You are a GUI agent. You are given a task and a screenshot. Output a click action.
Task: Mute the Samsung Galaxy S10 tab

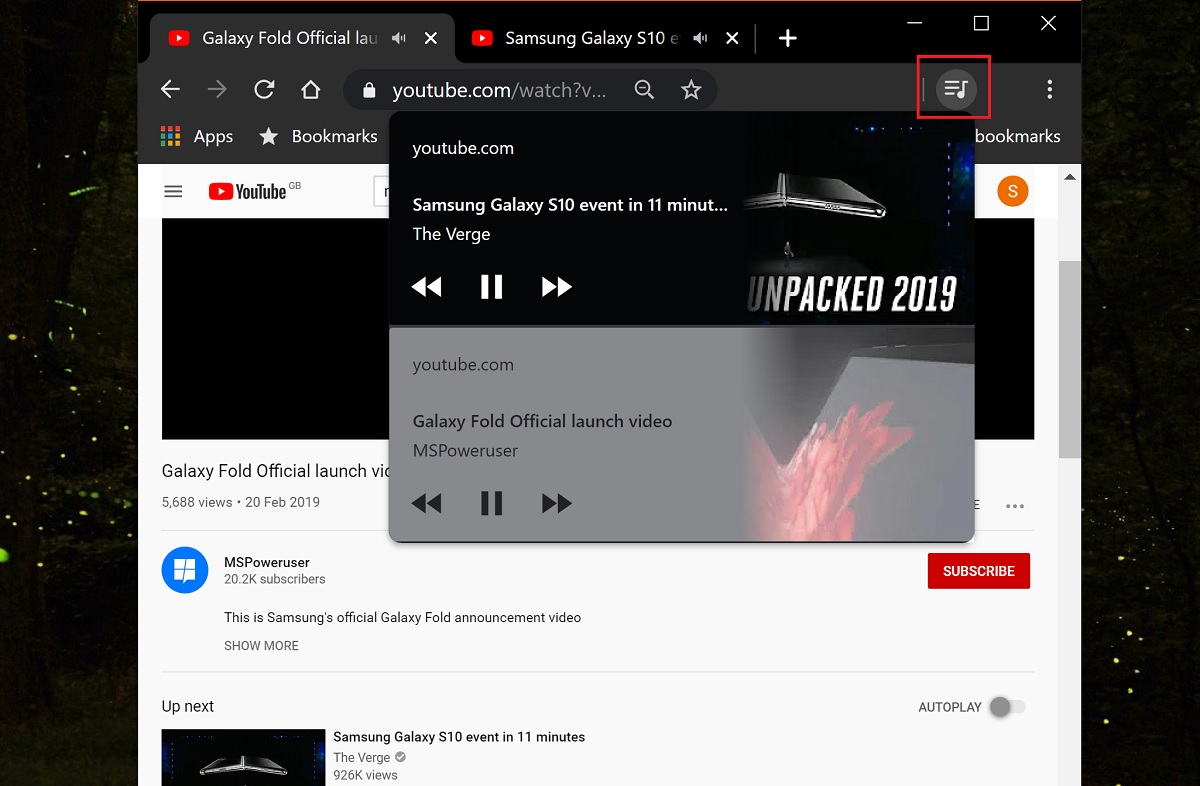(701, 38)
